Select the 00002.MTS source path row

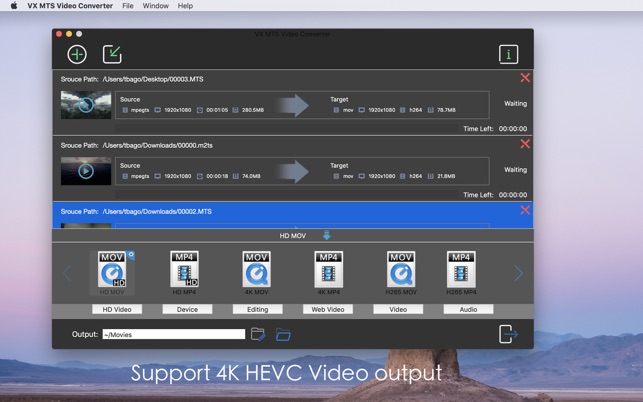(293, 215)
